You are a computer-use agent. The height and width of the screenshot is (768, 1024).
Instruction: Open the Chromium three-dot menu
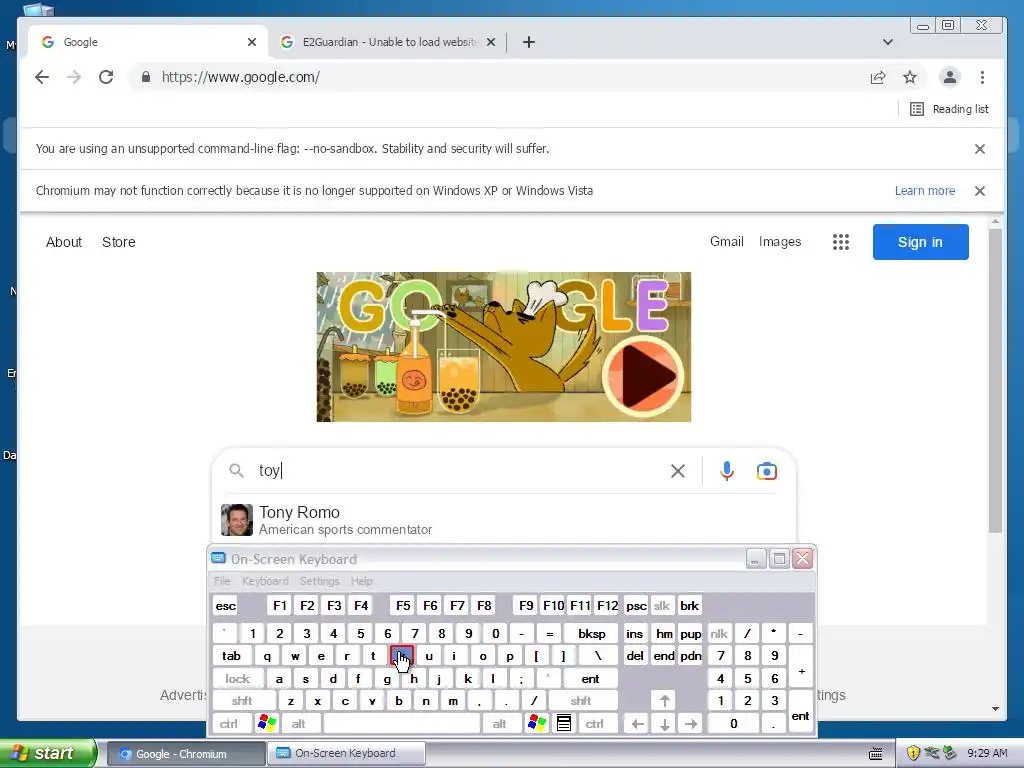click(x=982, y=77)
